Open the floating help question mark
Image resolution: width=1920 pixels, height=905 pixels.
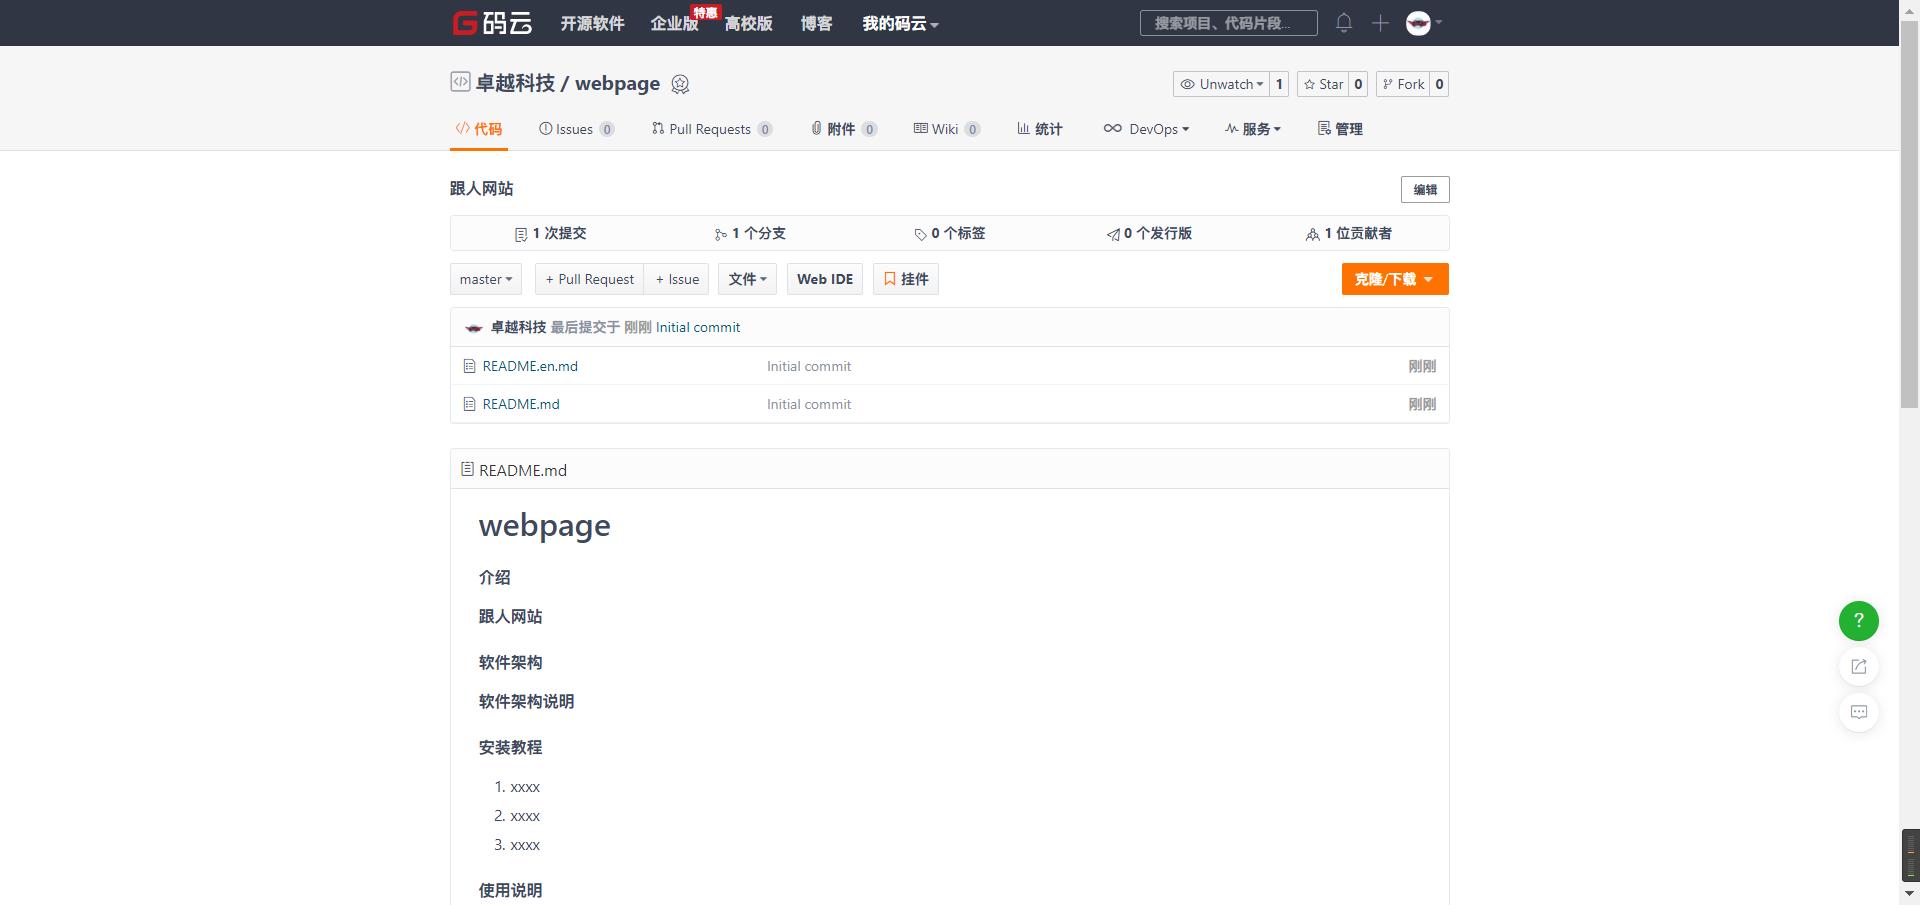[x=1857, y=621]
